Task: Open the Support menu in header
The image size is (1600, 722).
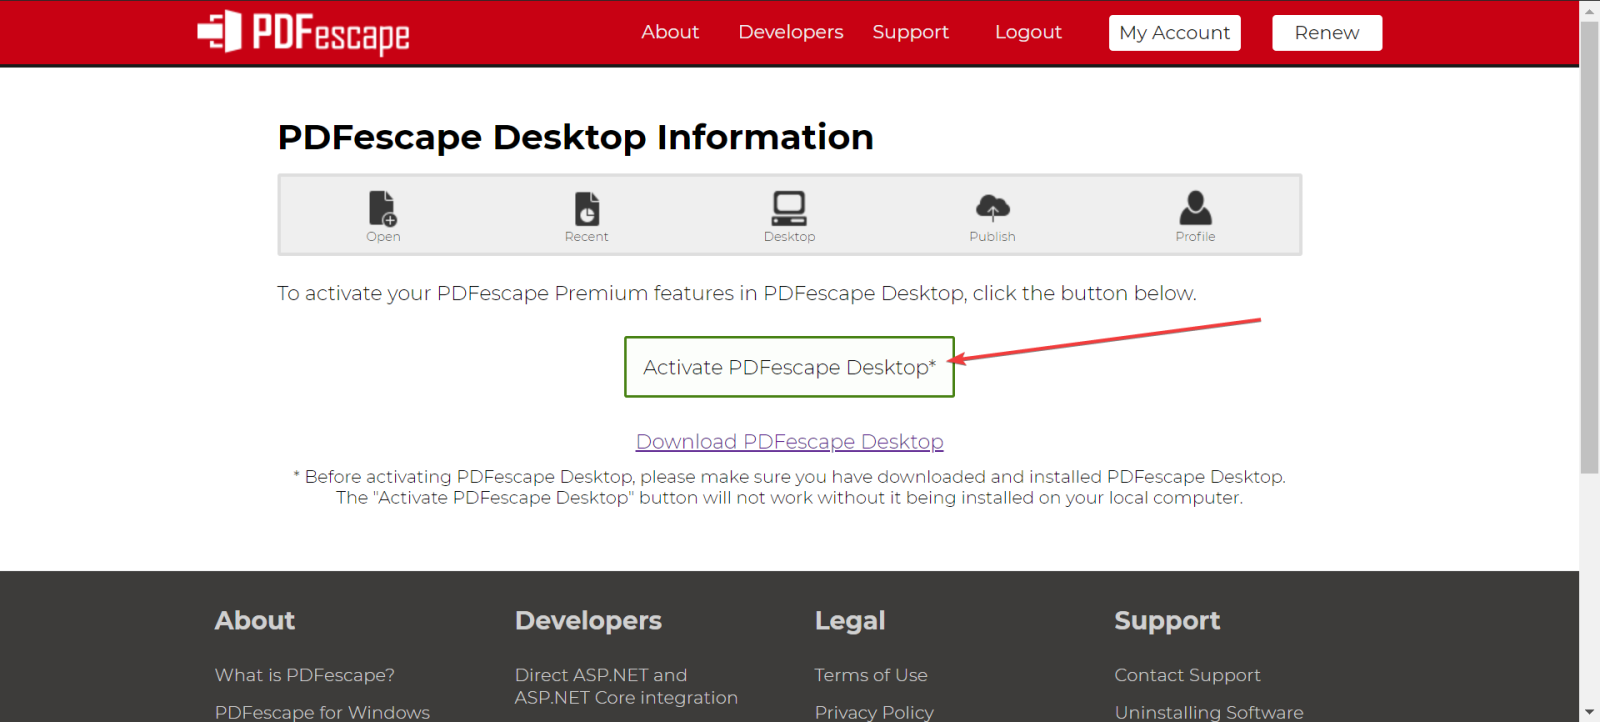Action: 911,32
